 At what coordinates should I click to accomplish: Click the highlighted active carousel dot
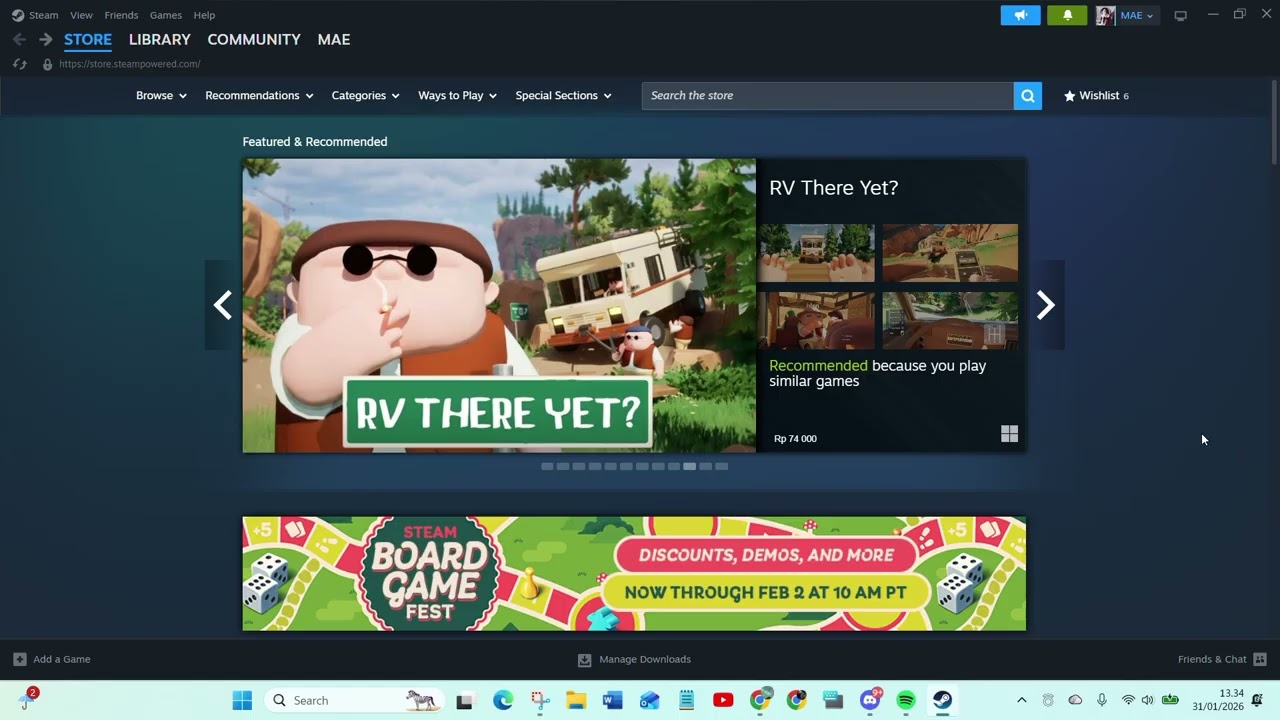tap(690, 466)
